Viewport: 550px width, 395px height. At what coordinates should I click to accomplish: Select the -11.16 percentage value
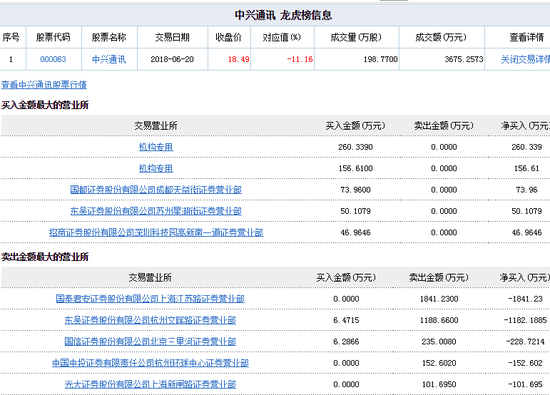[300, 59]
